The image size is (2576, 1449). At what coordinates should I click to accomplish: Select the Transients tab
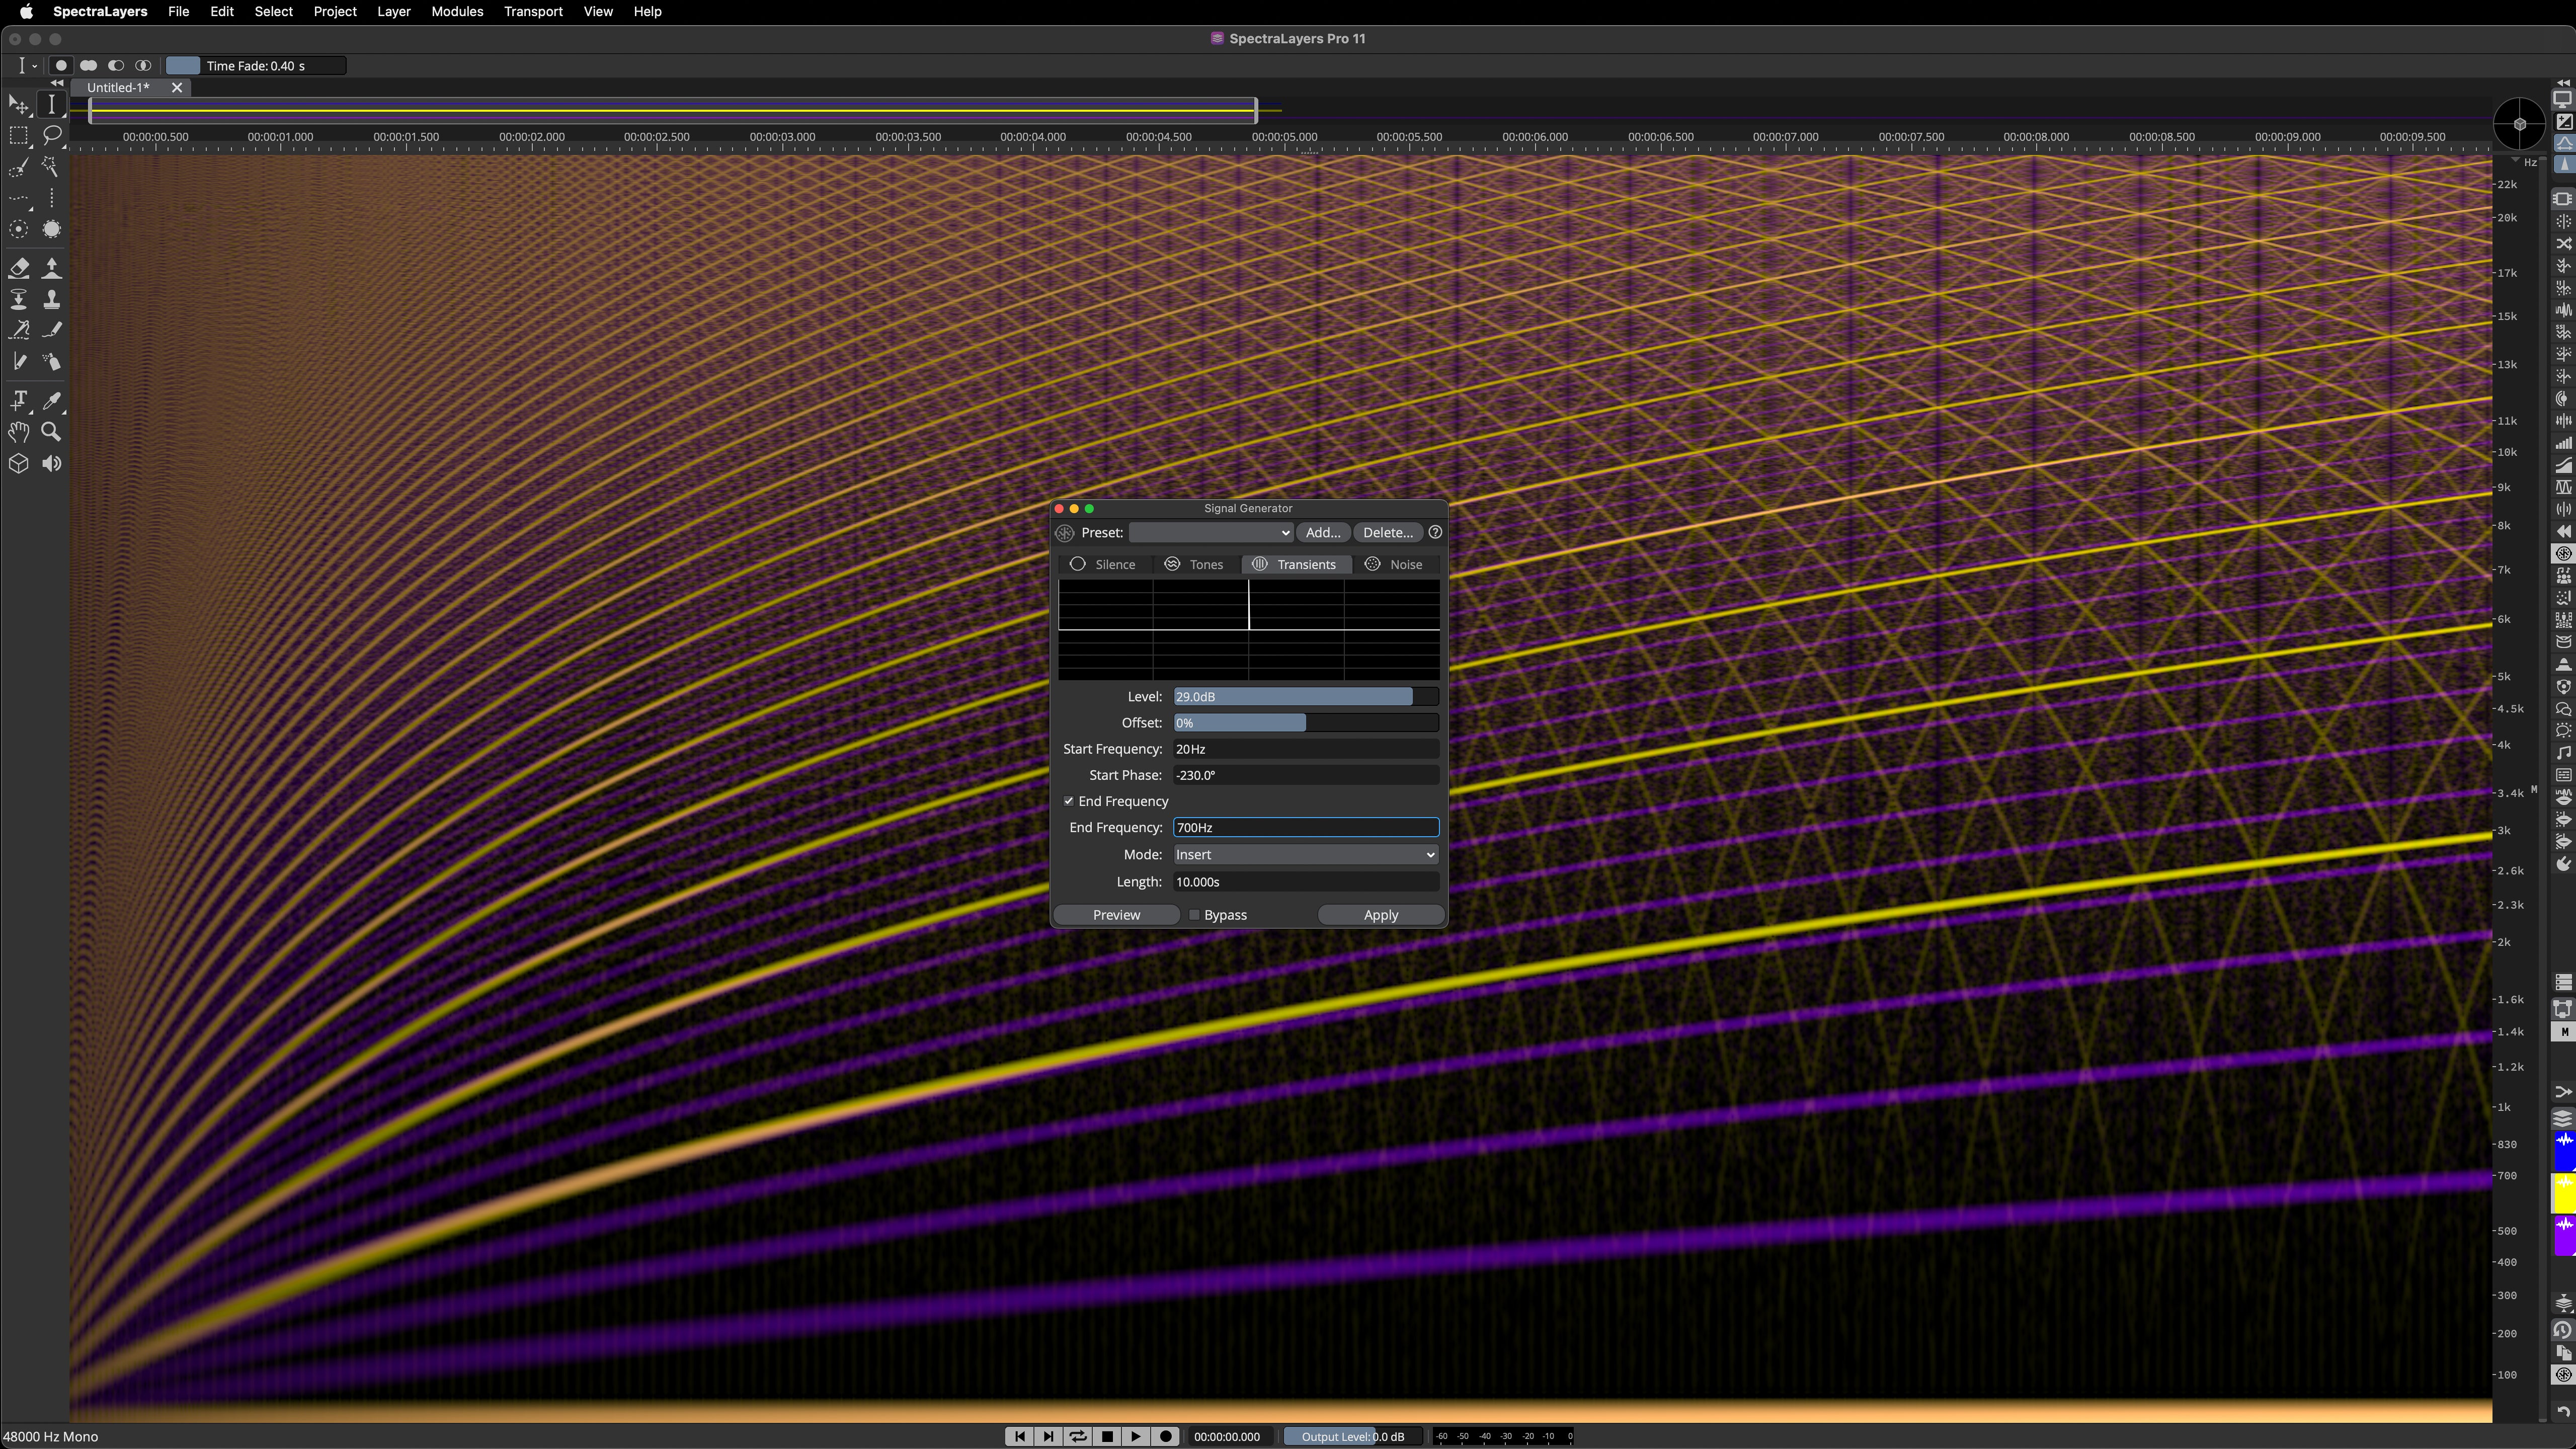click(1296, 564)
